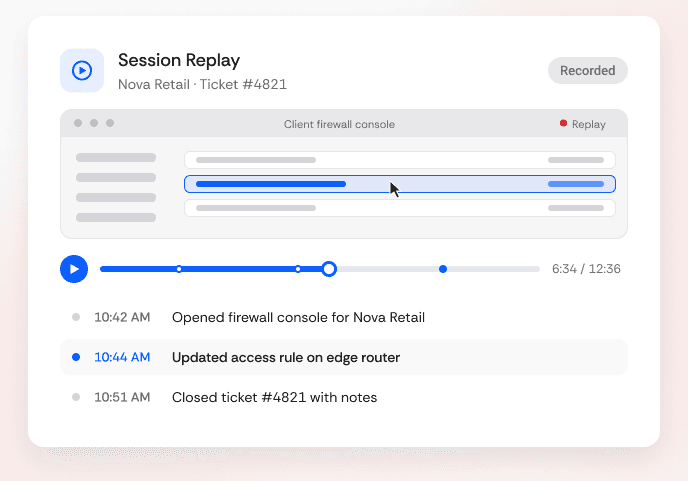Click the Nova Retail · Ticket #4821 subtitle
The image size is (688, 481).
click(202, 84)
